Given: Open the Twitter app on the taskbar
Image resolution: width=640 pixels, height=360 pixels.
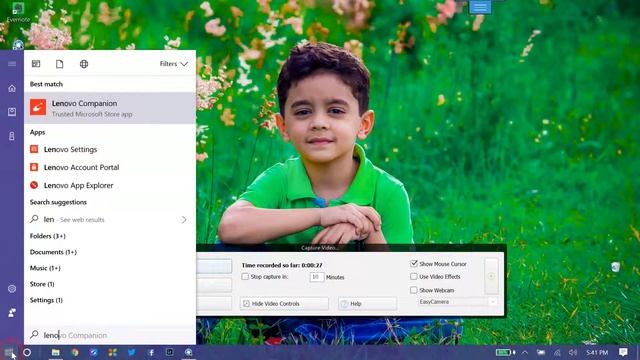Looking at the screenshot, I should point(131,352).
